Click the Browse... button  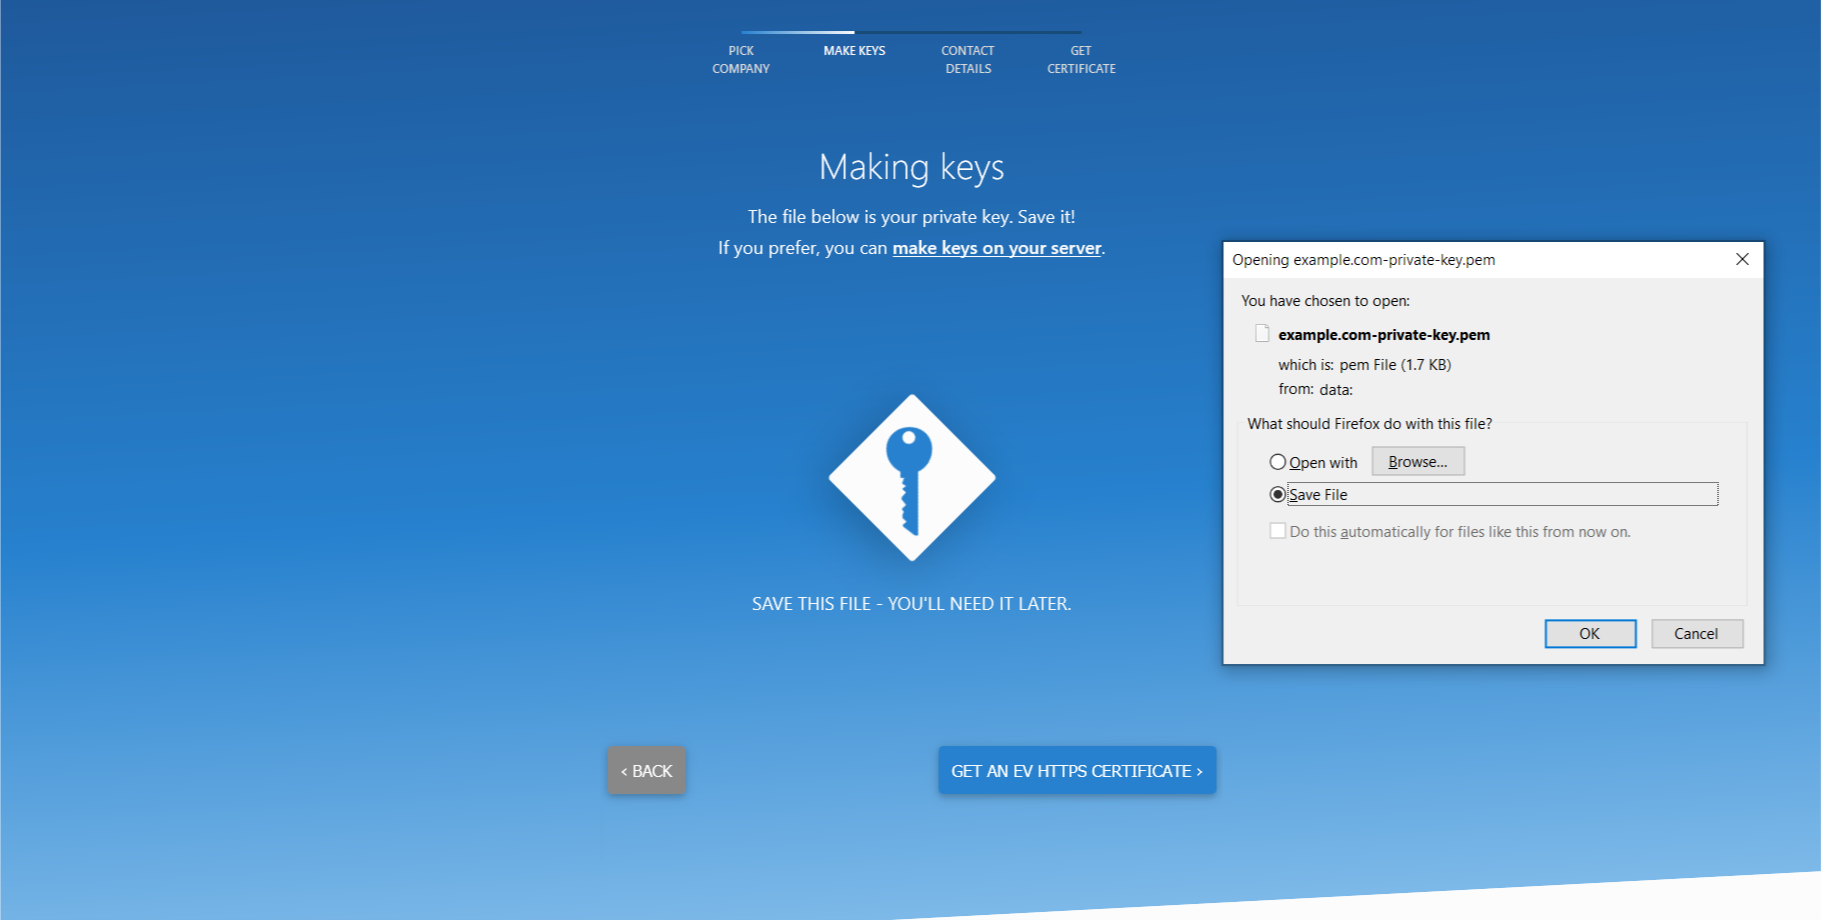click(x=1418, y=461)
